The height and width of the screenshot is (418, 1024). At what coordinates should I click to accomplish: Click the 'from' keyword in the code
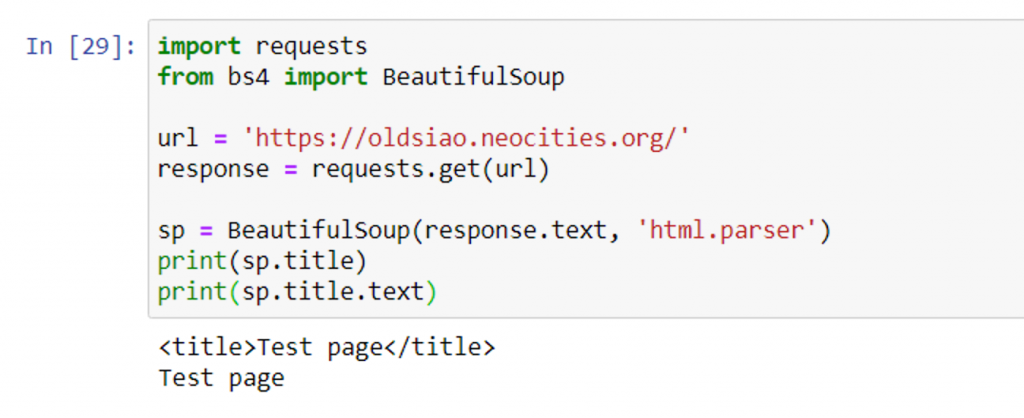(185, 77)
